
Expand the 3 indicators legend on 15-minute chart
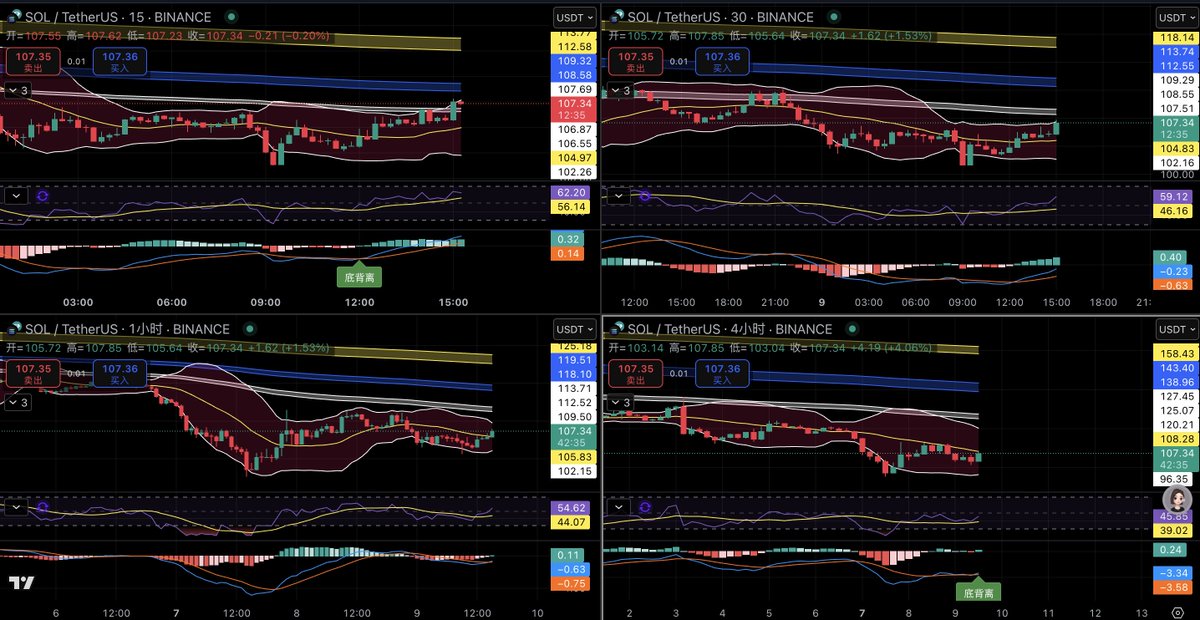point(19,90)
